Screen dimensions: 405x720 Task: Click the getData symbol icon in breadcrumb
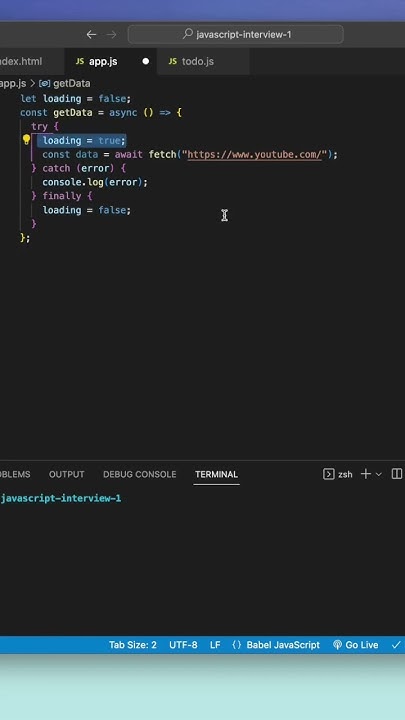[45, 84]
